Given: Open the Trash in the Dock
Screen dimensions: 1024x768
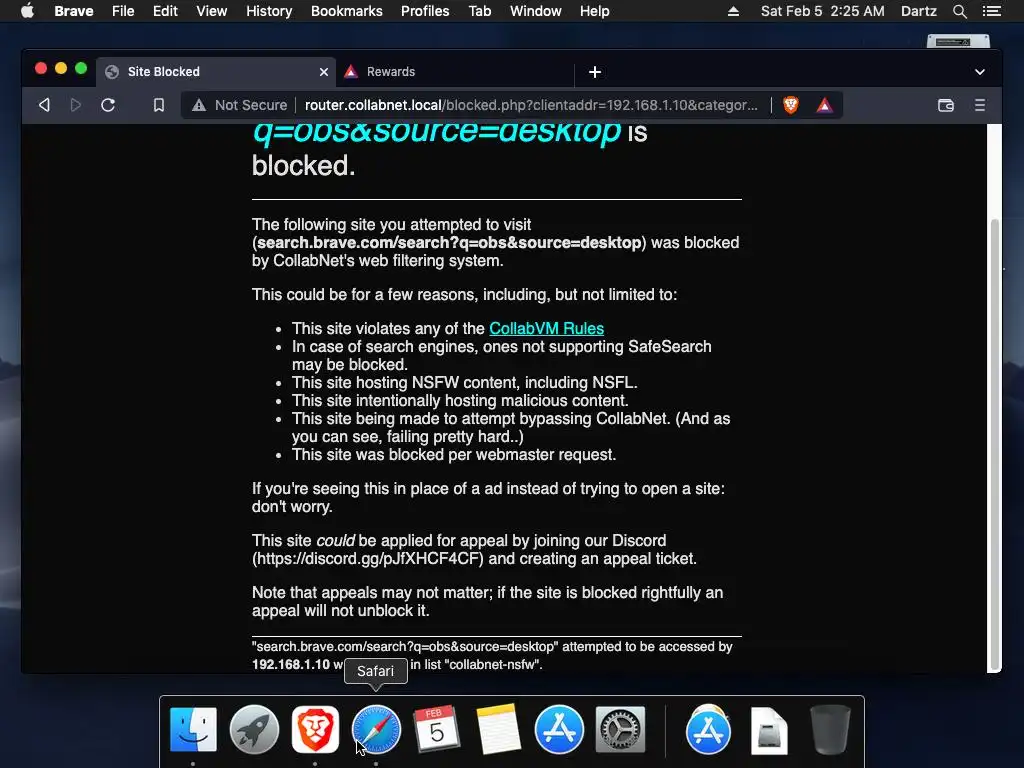Looking at the screenshot, I should (830, 729).
